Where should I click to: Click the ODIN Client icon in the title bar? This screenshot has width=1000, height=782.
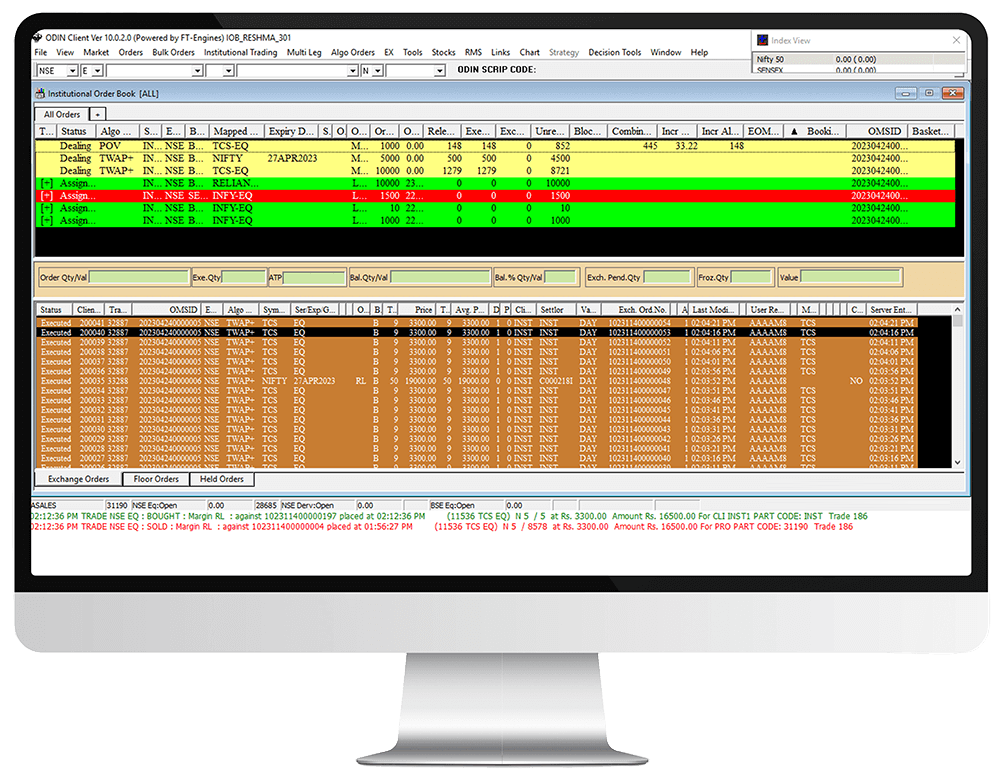tap(38, 38)
